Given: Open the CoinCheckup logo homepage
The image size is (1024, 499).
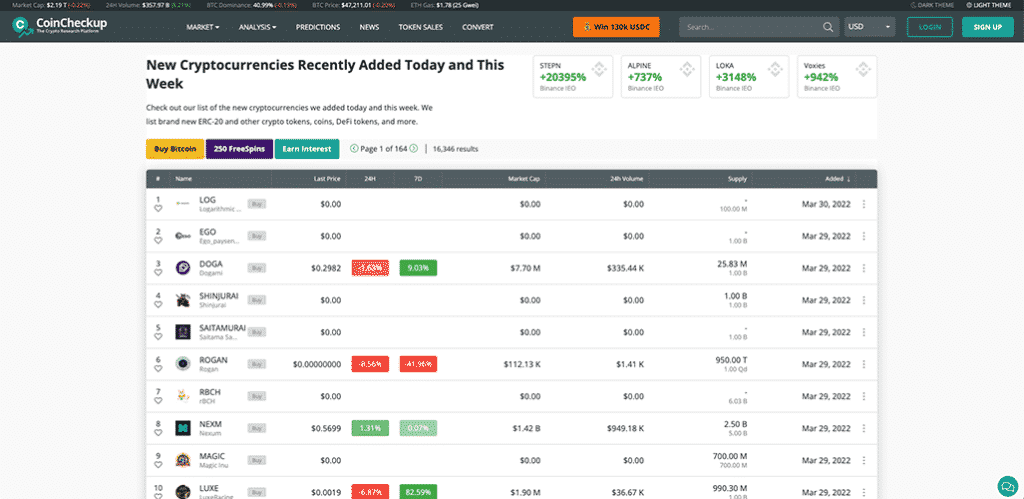Looking at the screenshot, I should (59, 27).
